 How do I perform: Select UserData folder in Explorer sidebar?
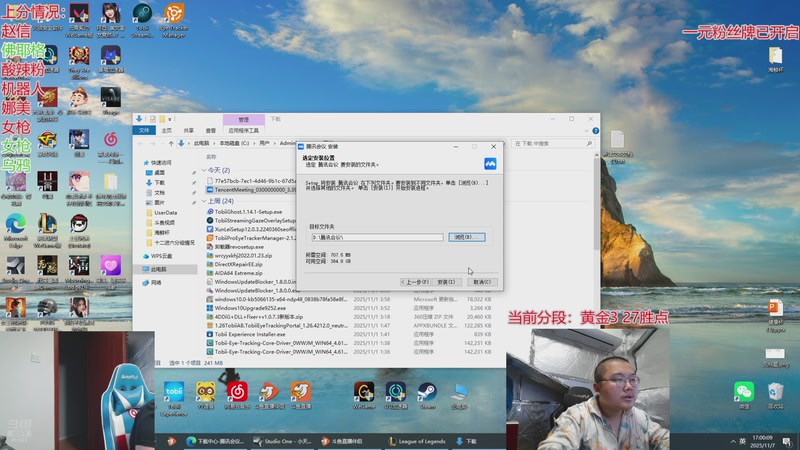coord(165,213)
